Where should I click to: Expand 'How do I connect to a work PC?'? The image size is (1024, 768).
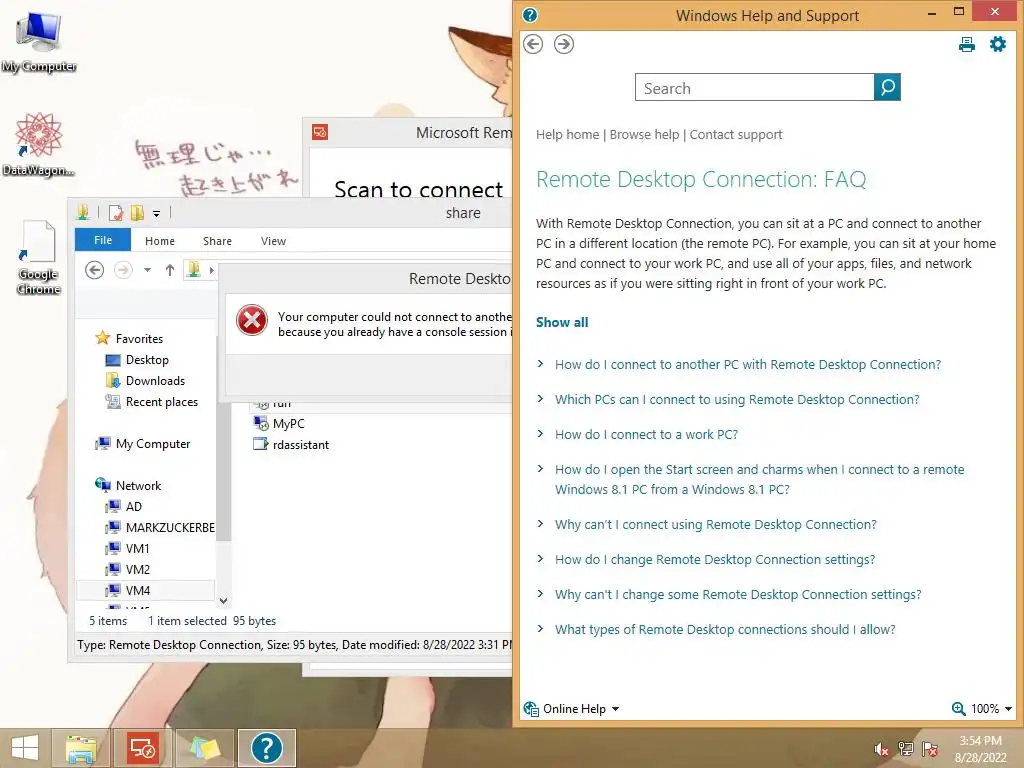(x=646, y=434)
